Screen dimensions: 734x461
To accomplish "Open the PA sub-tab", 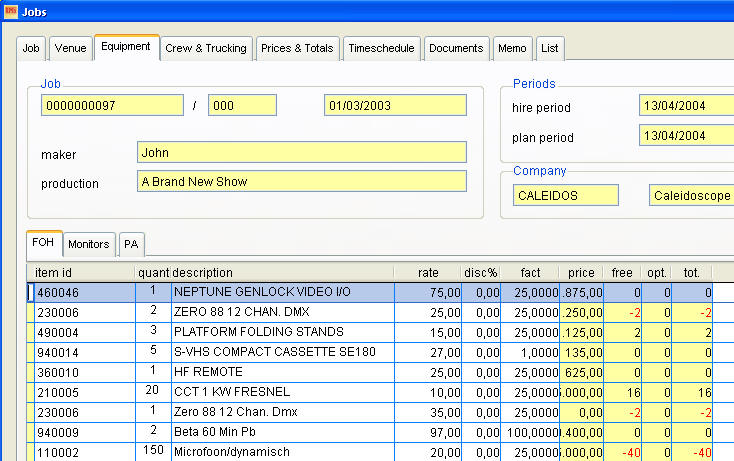I will click(x=131, y=244).
